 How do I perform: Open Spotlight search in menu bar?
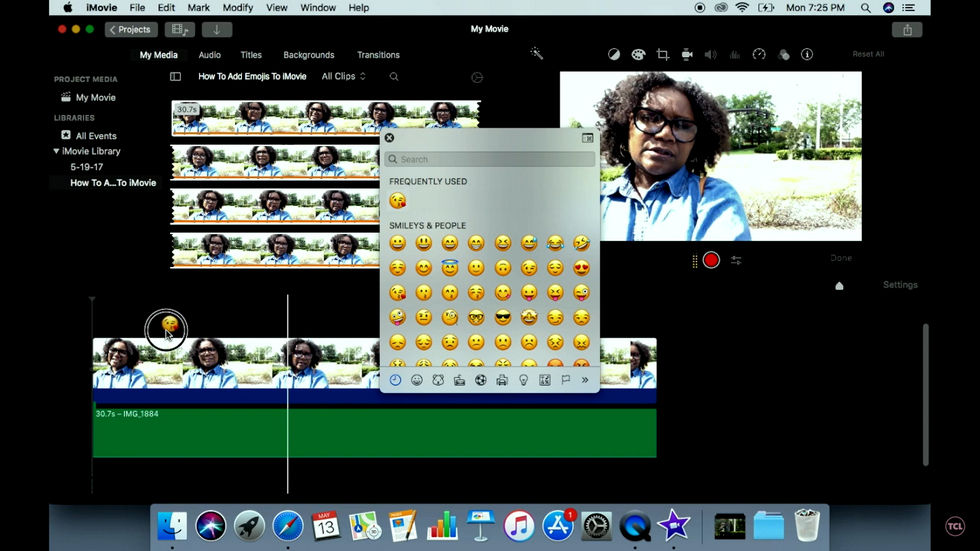point(865,7)
